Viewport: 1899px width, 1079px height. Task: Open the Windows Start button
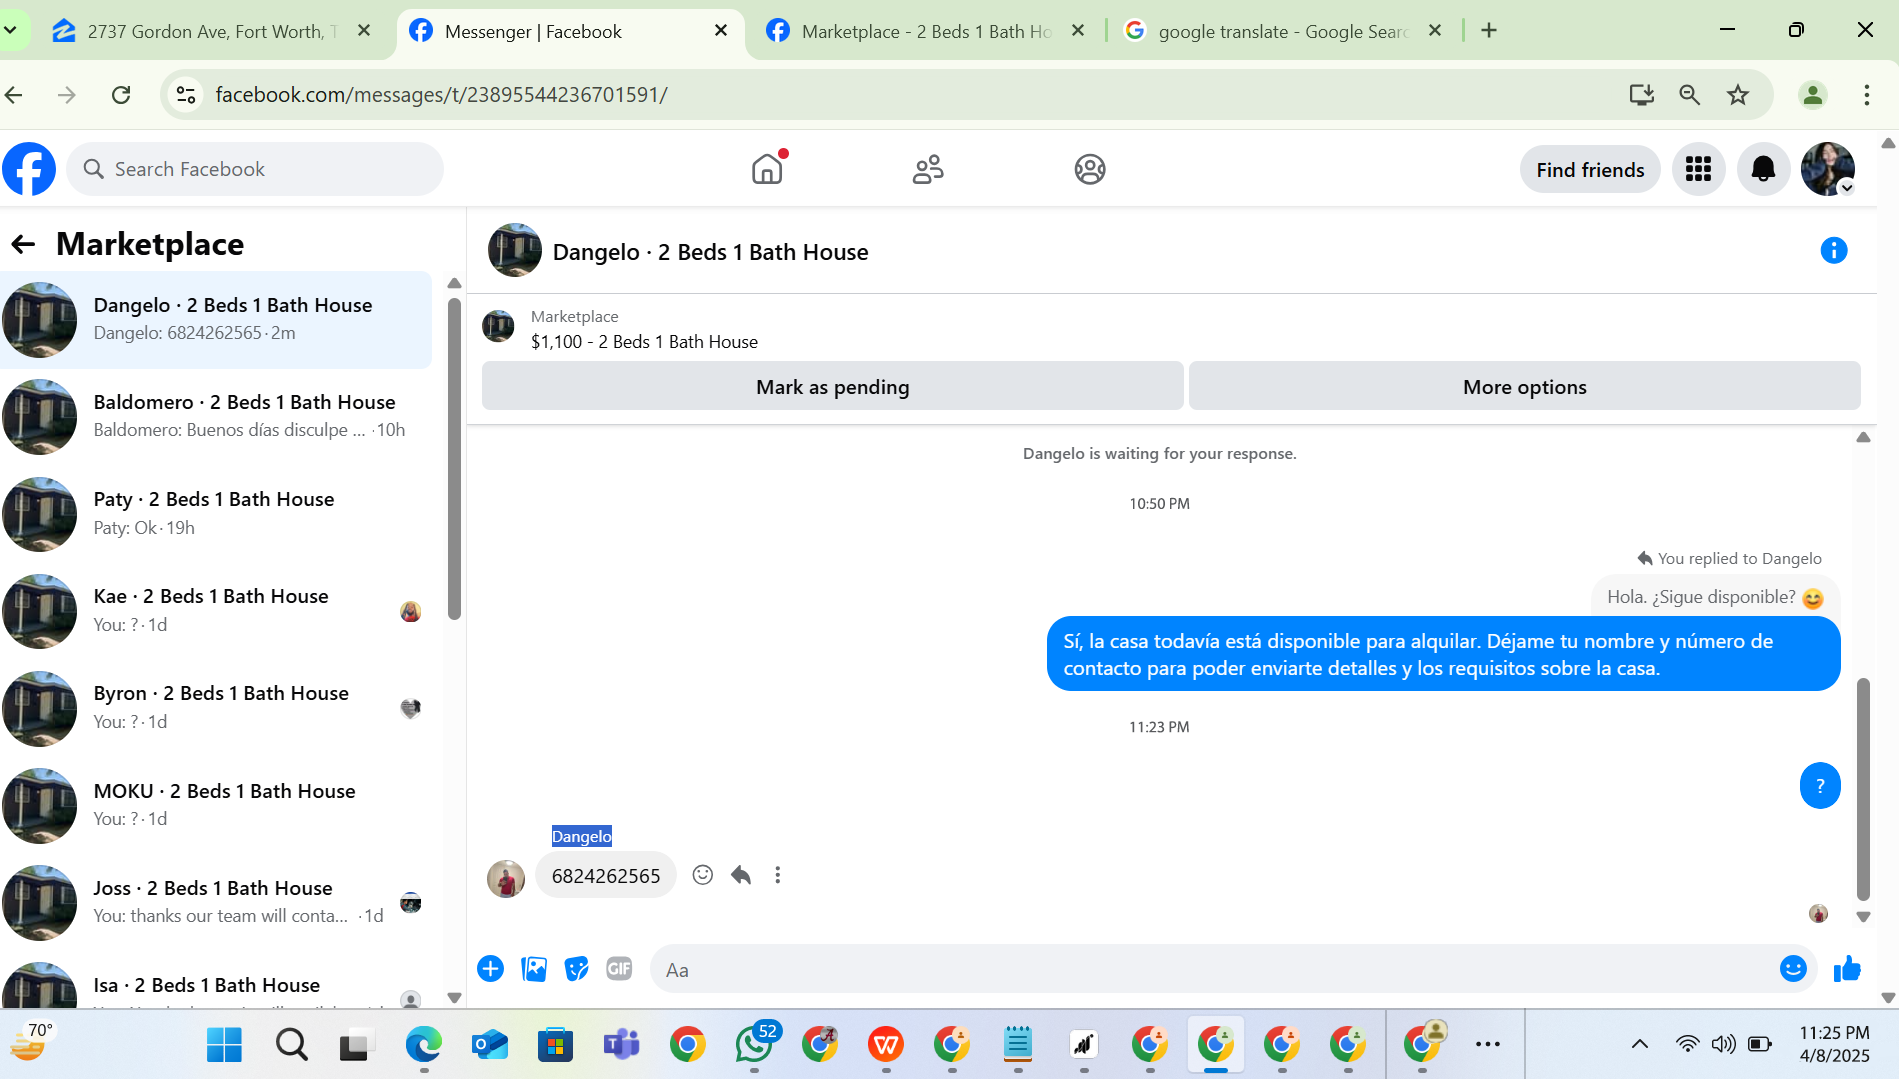tap(224, 1045)
